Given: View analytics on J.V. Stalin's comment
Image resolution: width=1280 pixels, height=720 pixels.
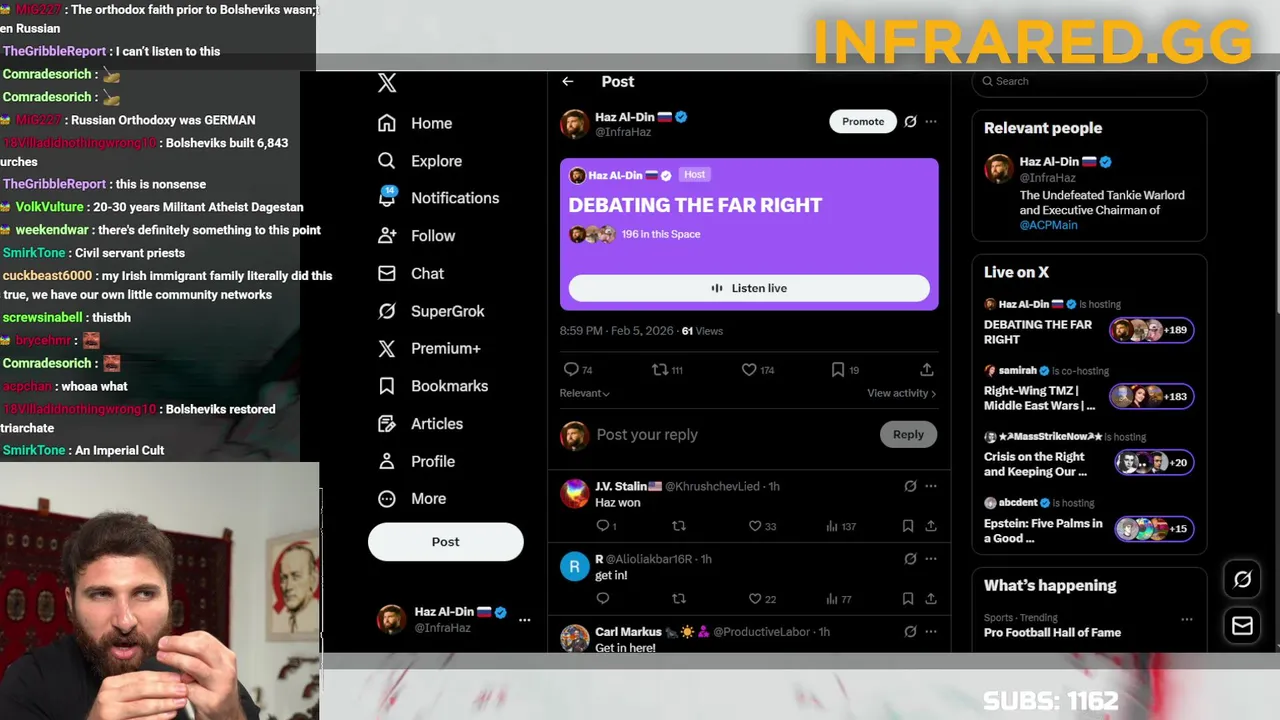Looking at the screenshot, I should pos(841,526).
